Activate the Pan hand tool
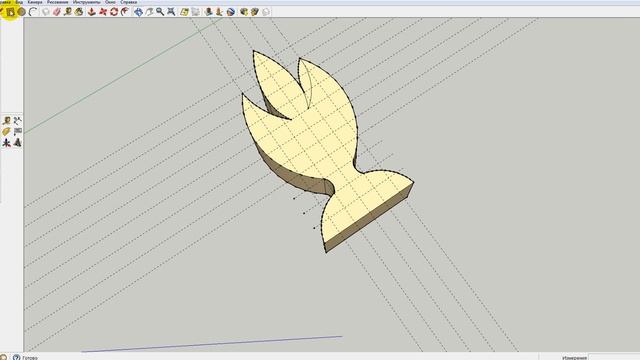The image size is (640, 360). (x=149, y=12)
